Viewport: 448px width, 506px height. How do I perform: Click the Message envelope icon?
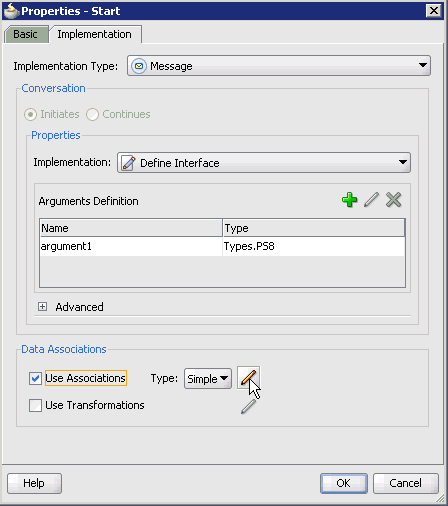139,66
